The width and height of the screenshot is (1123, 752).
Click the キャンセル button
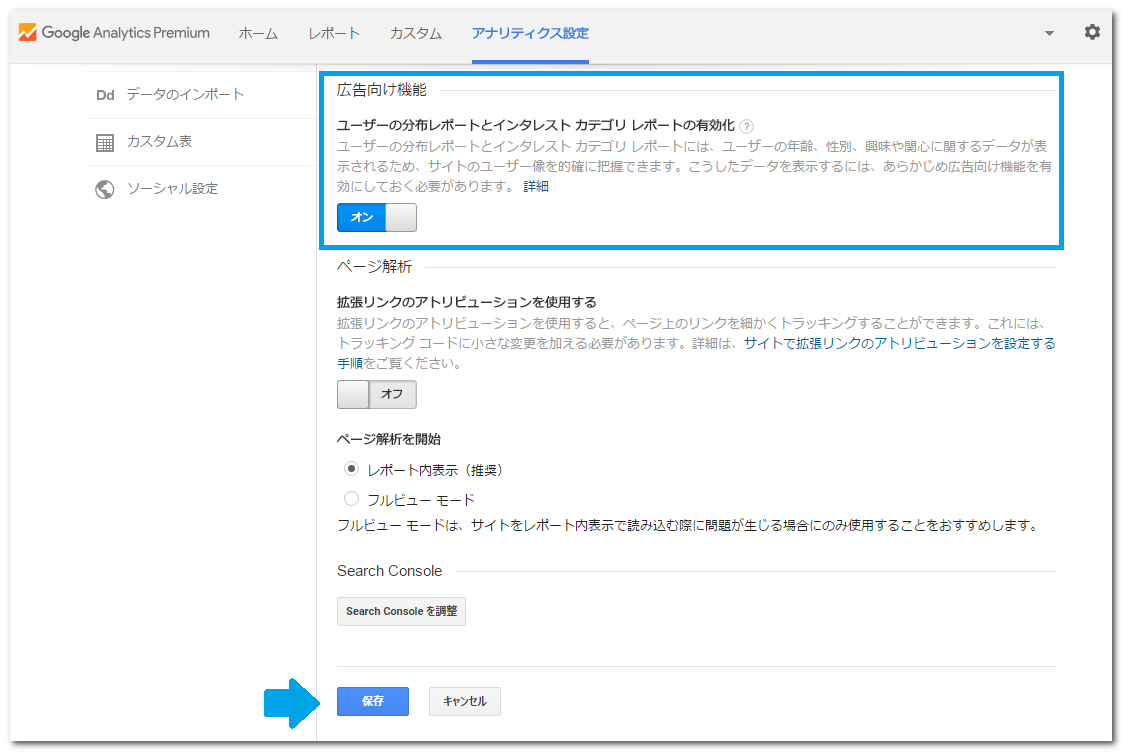tap(465, 701)
